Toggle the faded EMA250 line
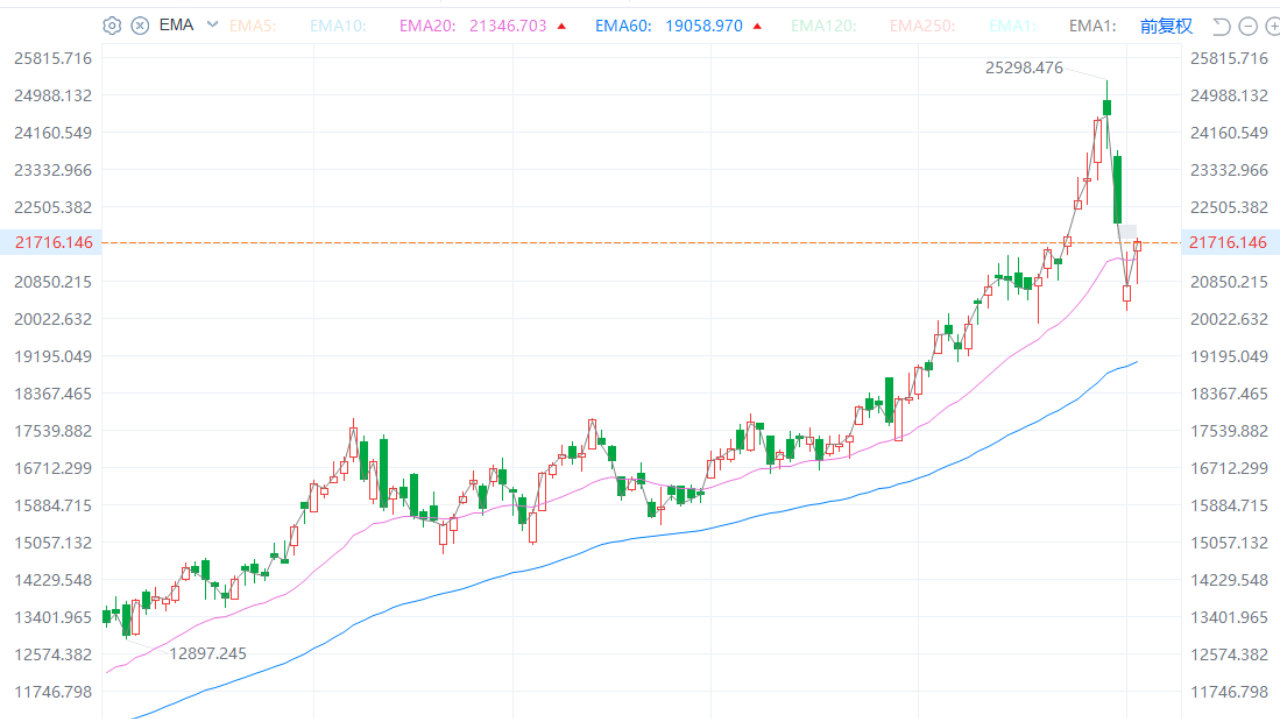The height and width of the screenshot is (719, 1280). pyautogui.click(x=922, y=26)
